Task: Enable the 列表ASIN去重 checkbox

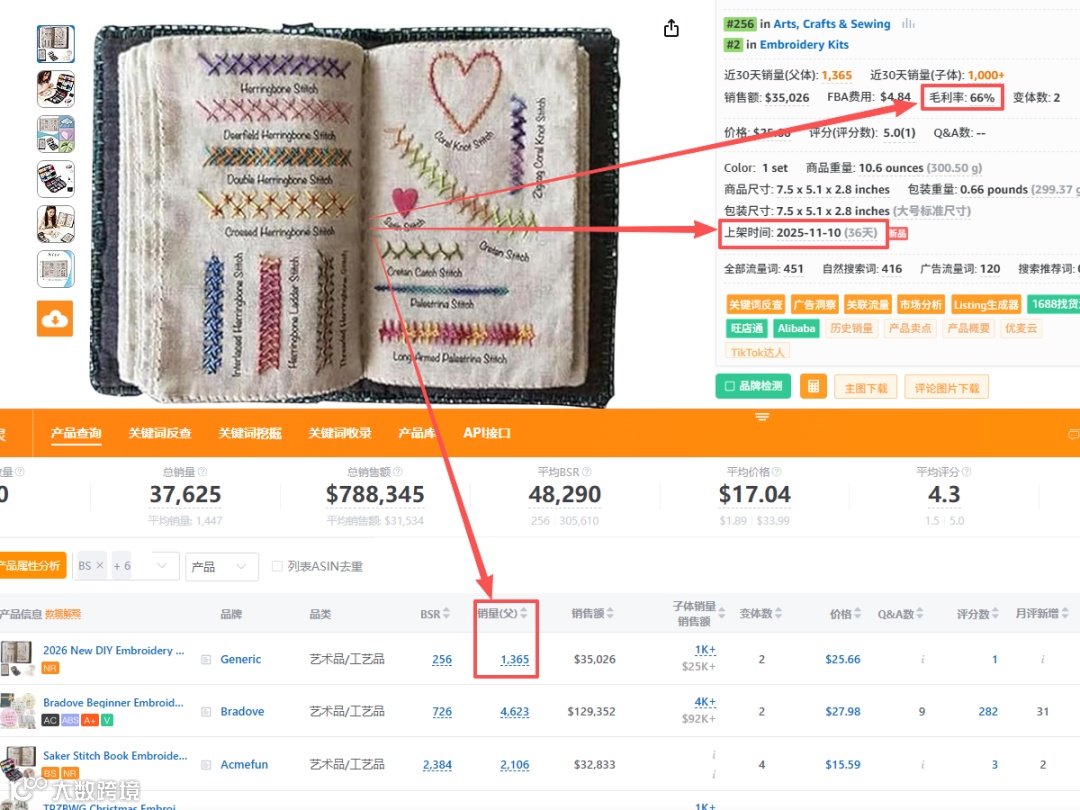Action: tap(277, 566)
